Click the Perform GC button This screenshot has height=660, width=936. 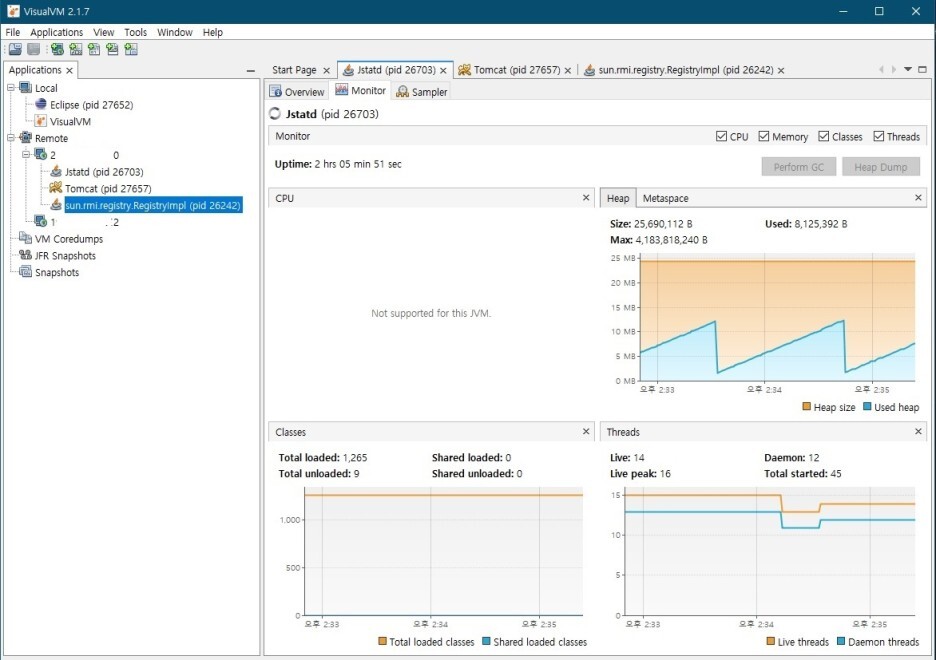click(799, 167)
